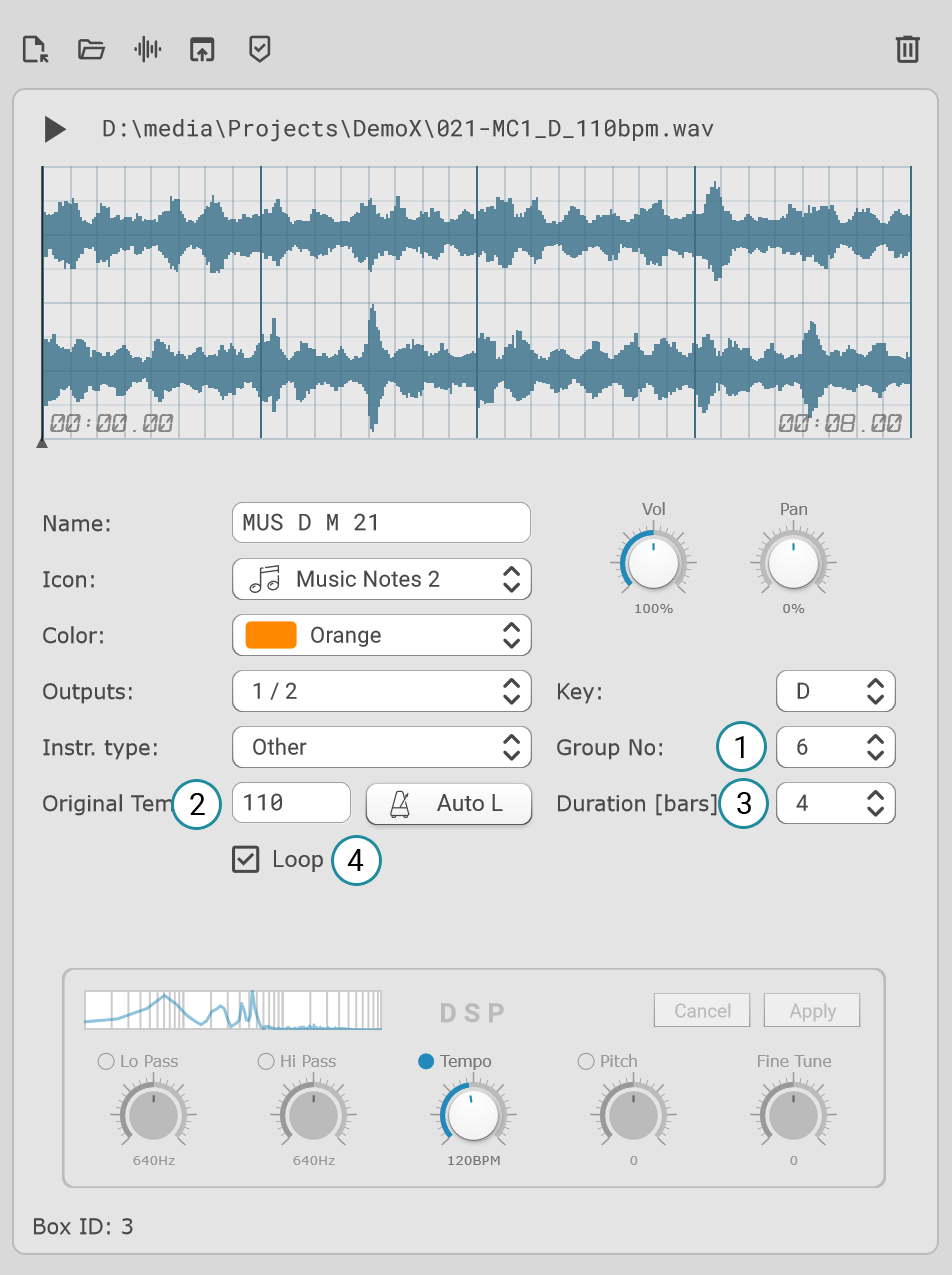952x1275 pixels.
Task: Click the Fine Tune knob
Action: pyautogui.click(x=794, y=1115)
